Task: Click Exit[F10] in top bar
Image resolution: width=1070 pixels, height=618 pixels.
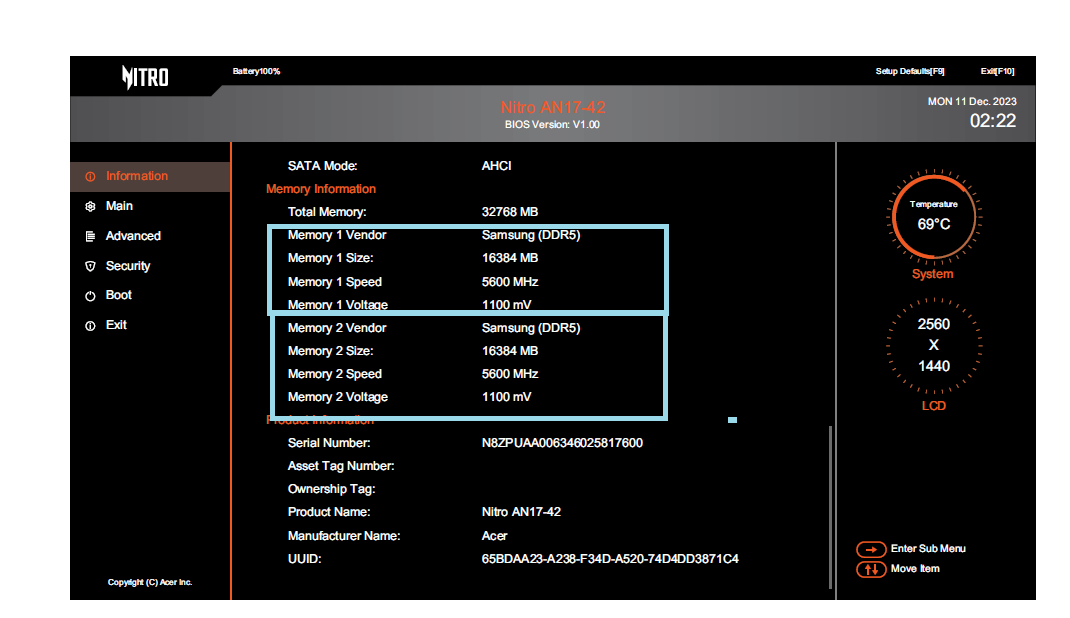Action: coord(997,71)
